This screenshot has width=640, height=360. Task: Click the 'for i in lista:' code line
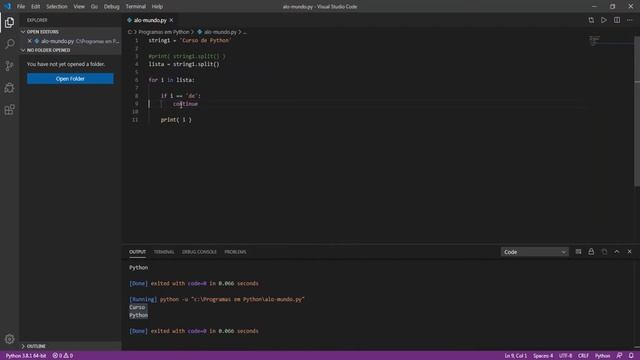[171, 80]
